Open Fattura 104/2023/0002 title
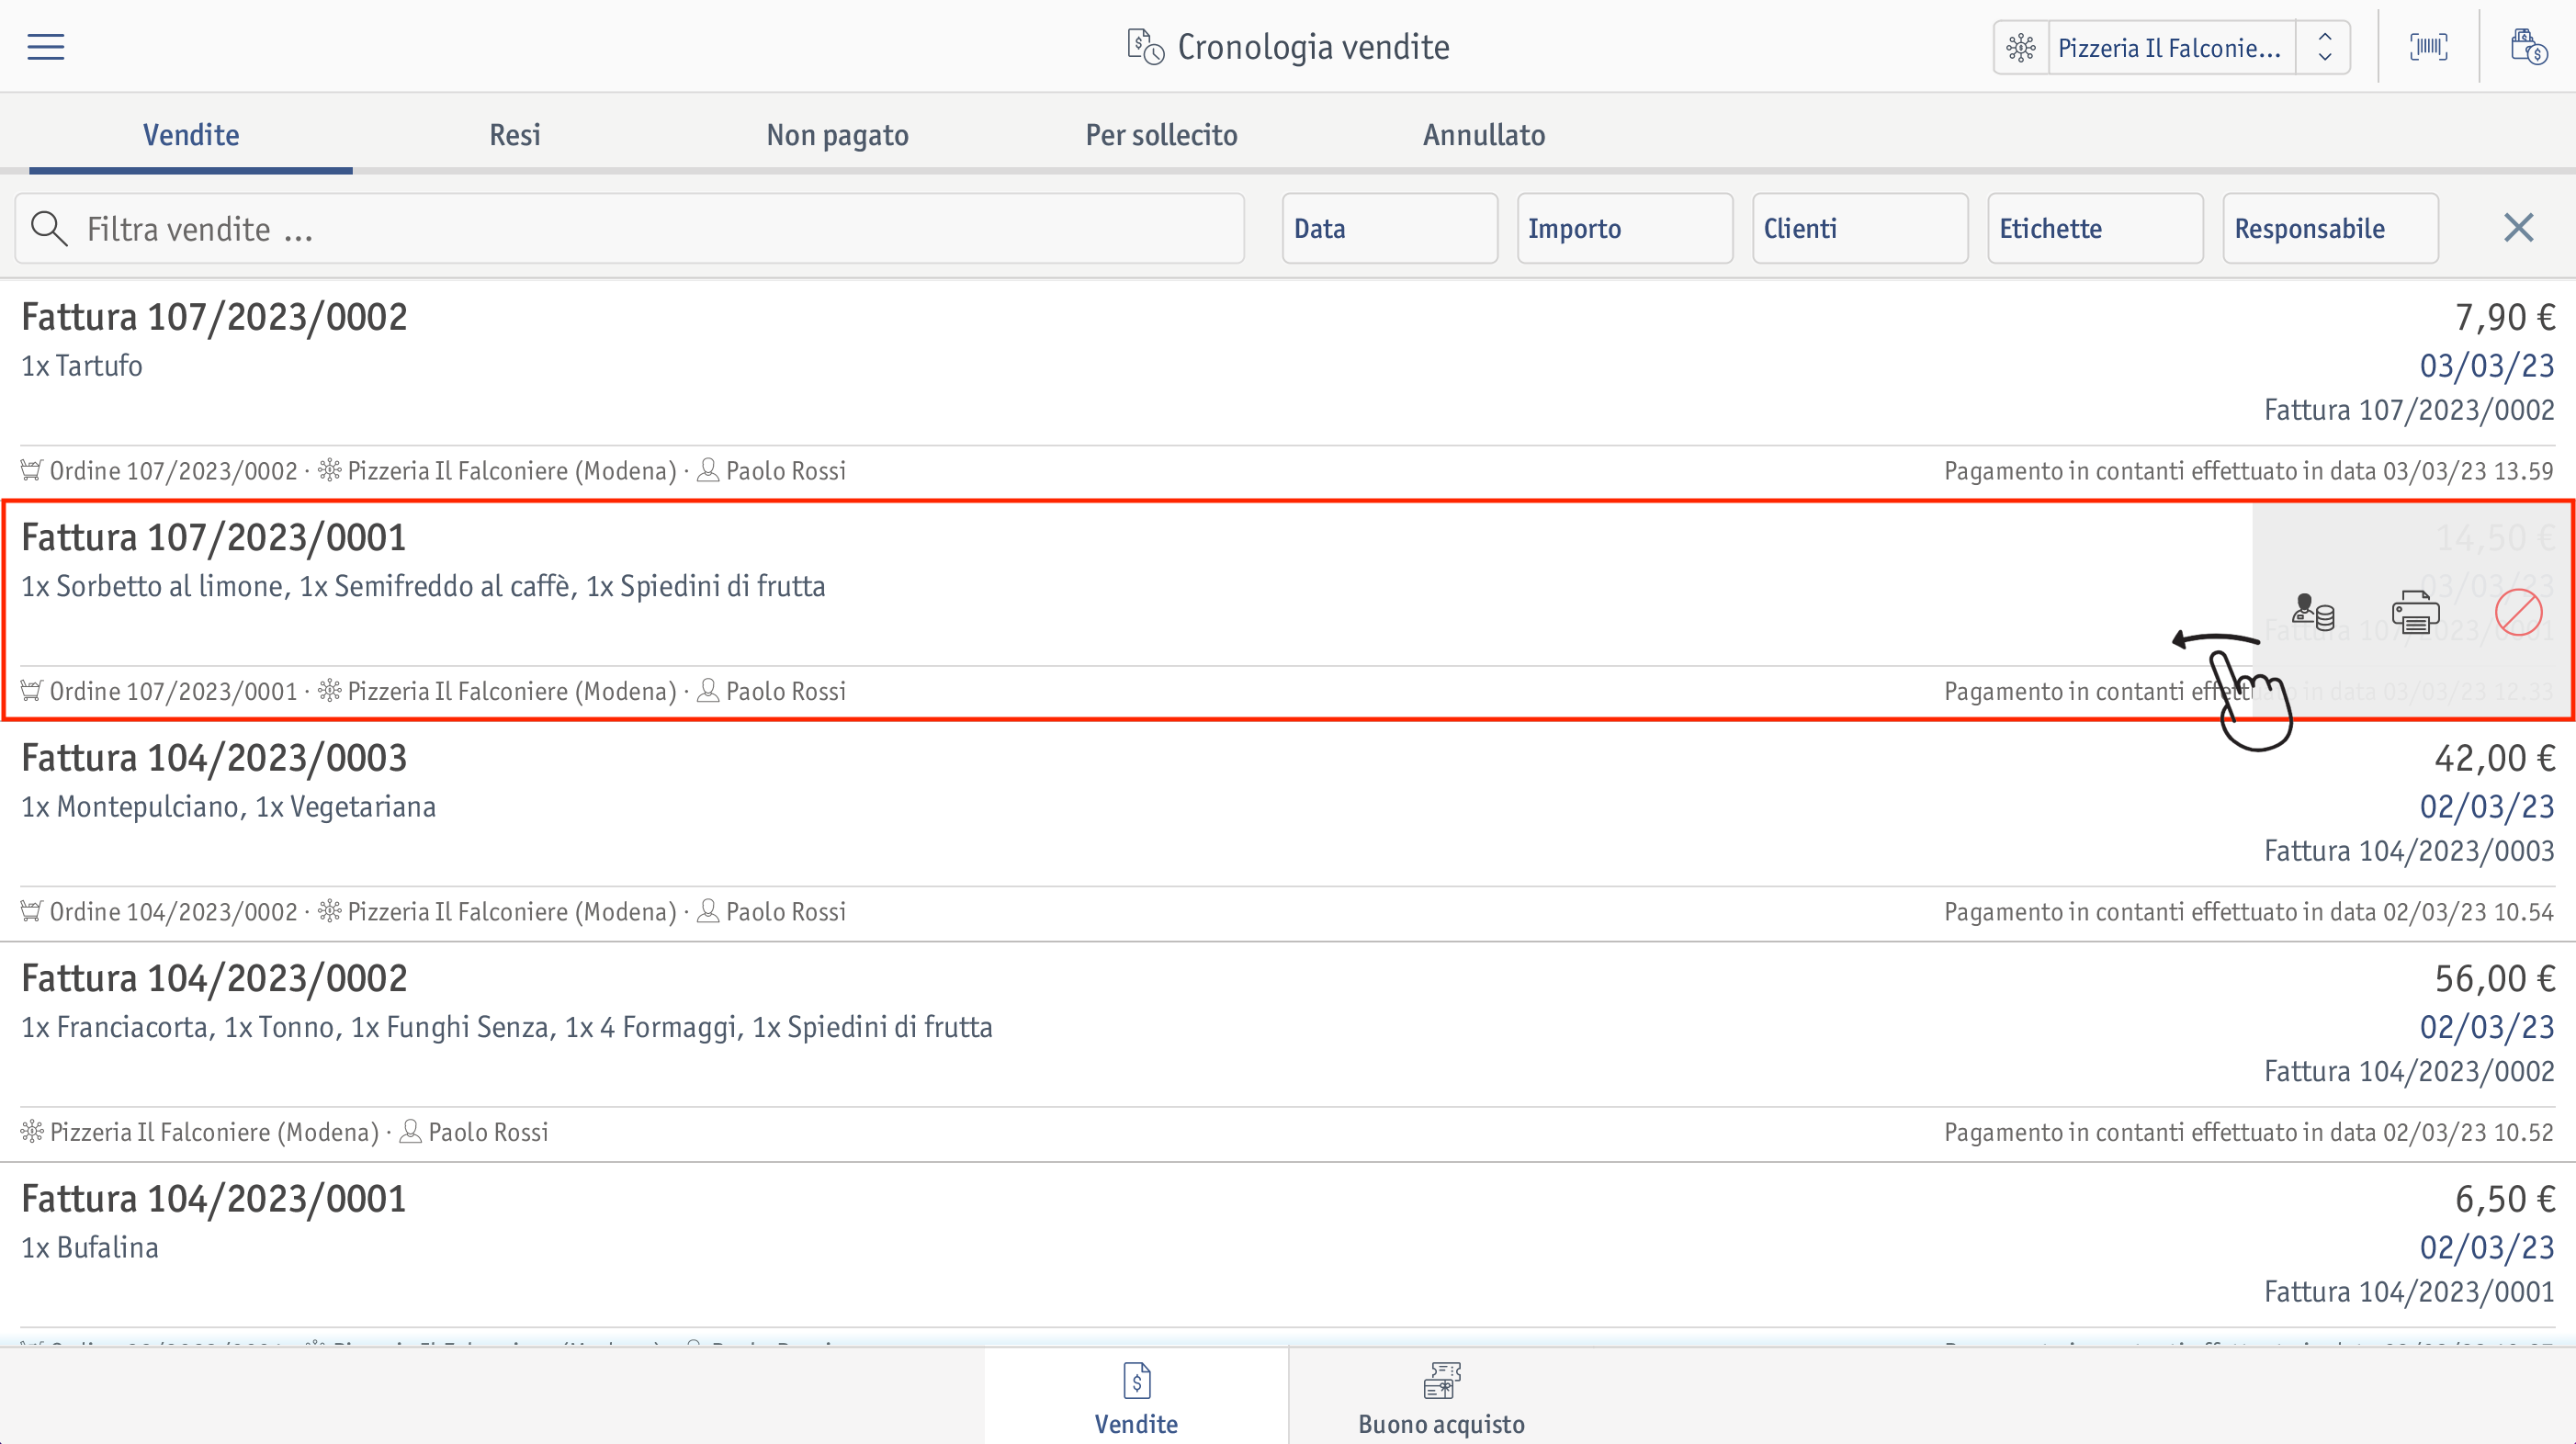2576x1444 pixels. (x=214, y=979)
